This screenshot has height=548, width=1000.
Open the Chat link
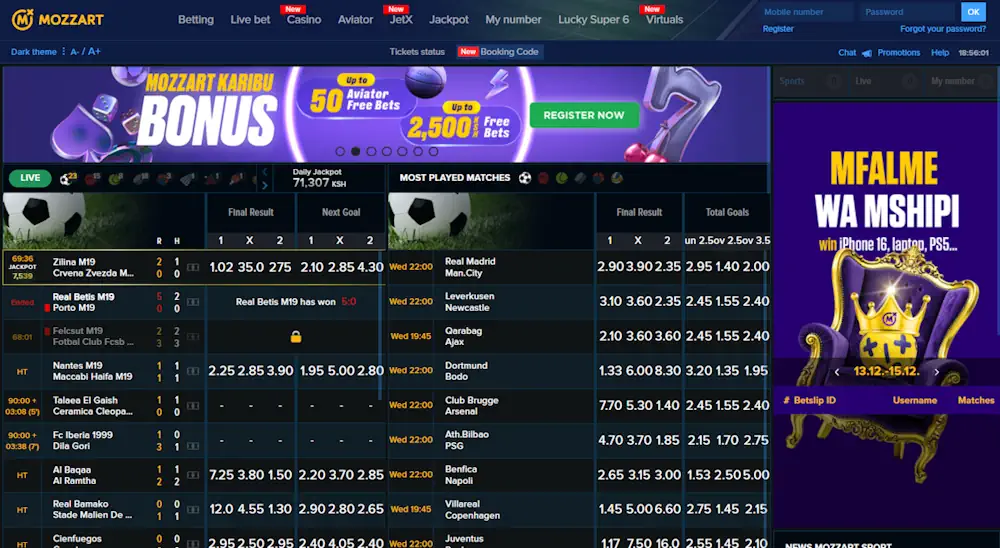[847, 53]
